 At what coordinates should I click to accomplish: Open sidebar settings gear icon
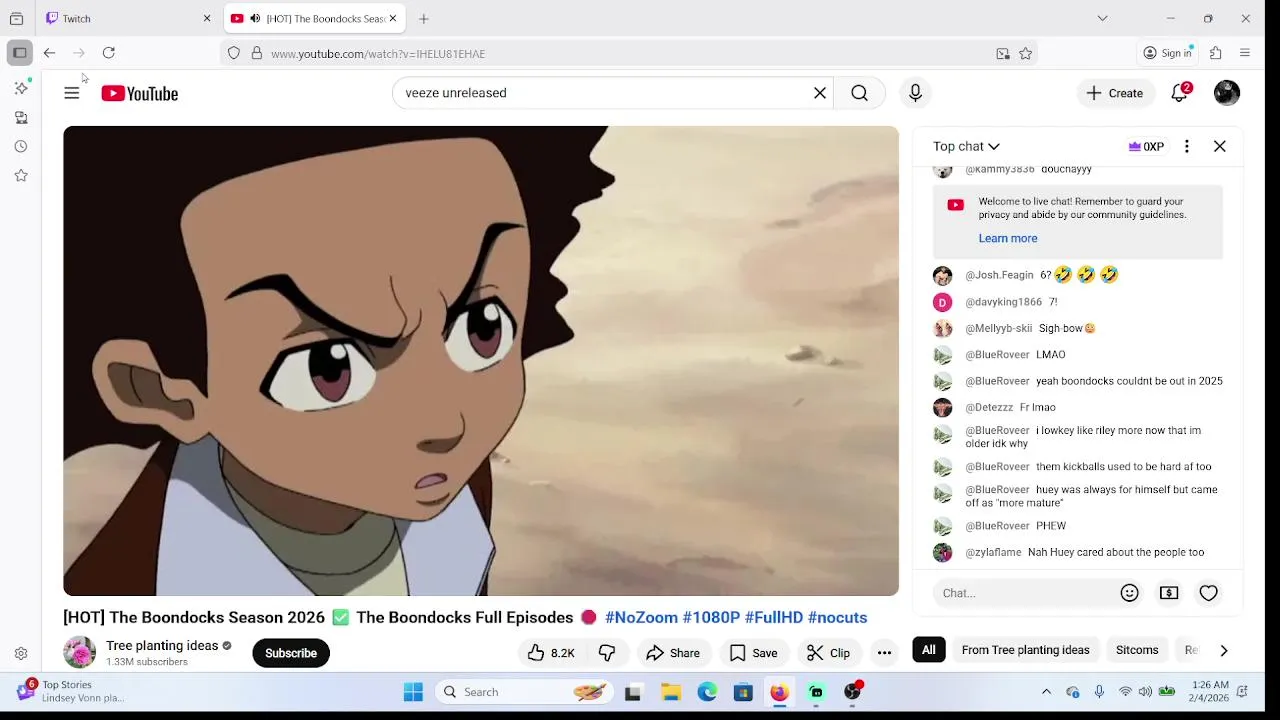21,653
